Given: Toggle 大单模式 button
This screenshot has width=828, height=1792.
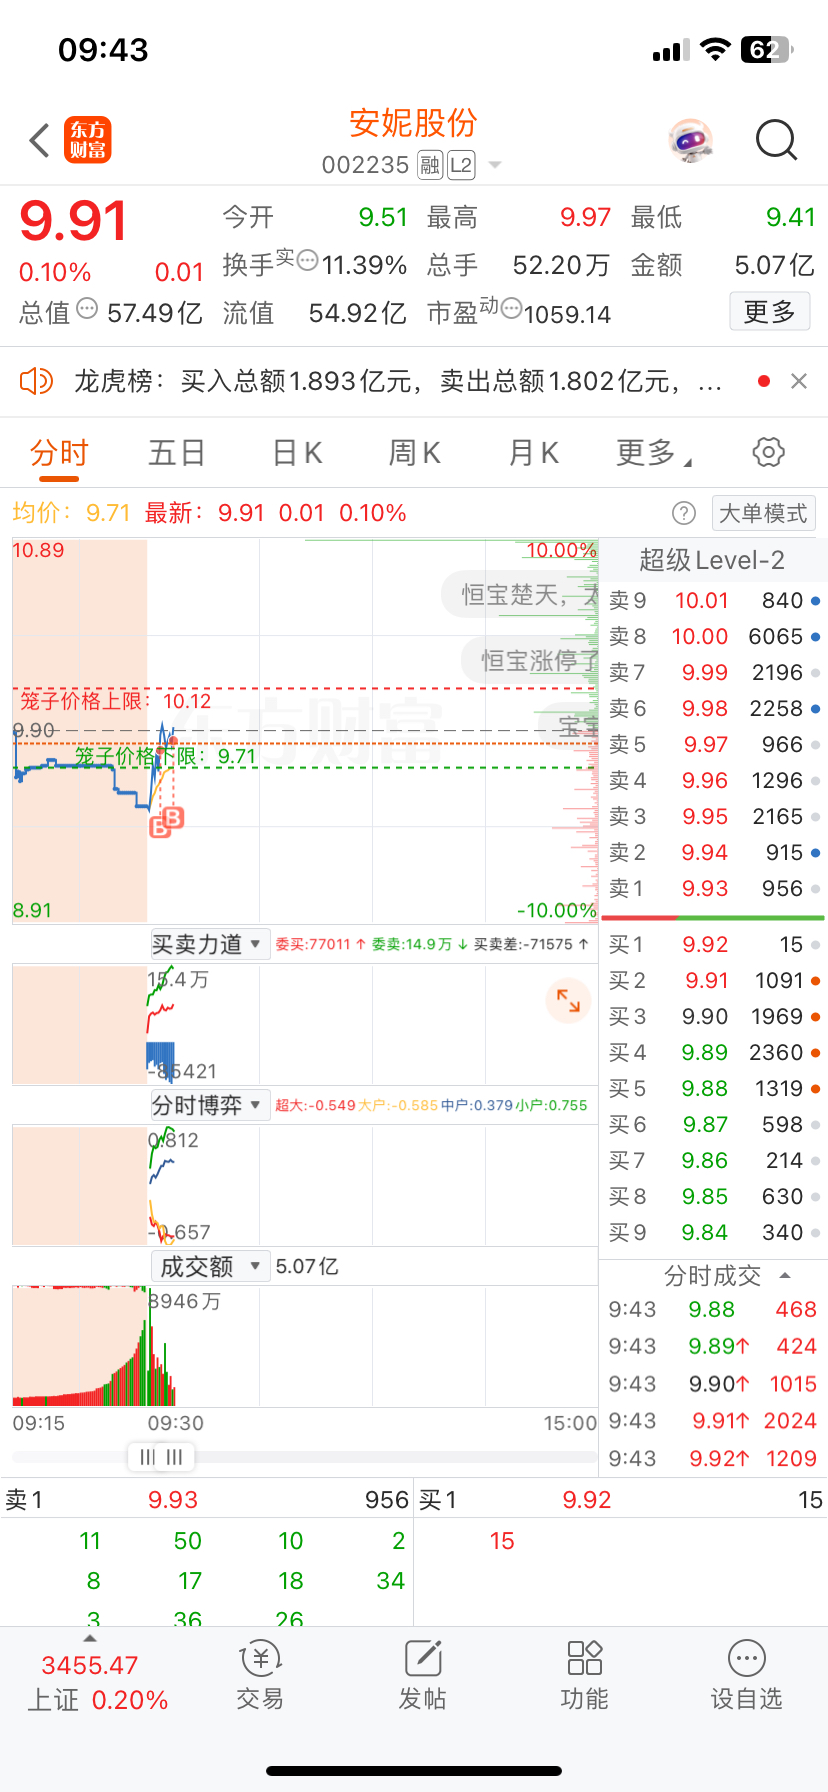Looking at the screenshot, I should click(763, 513).
